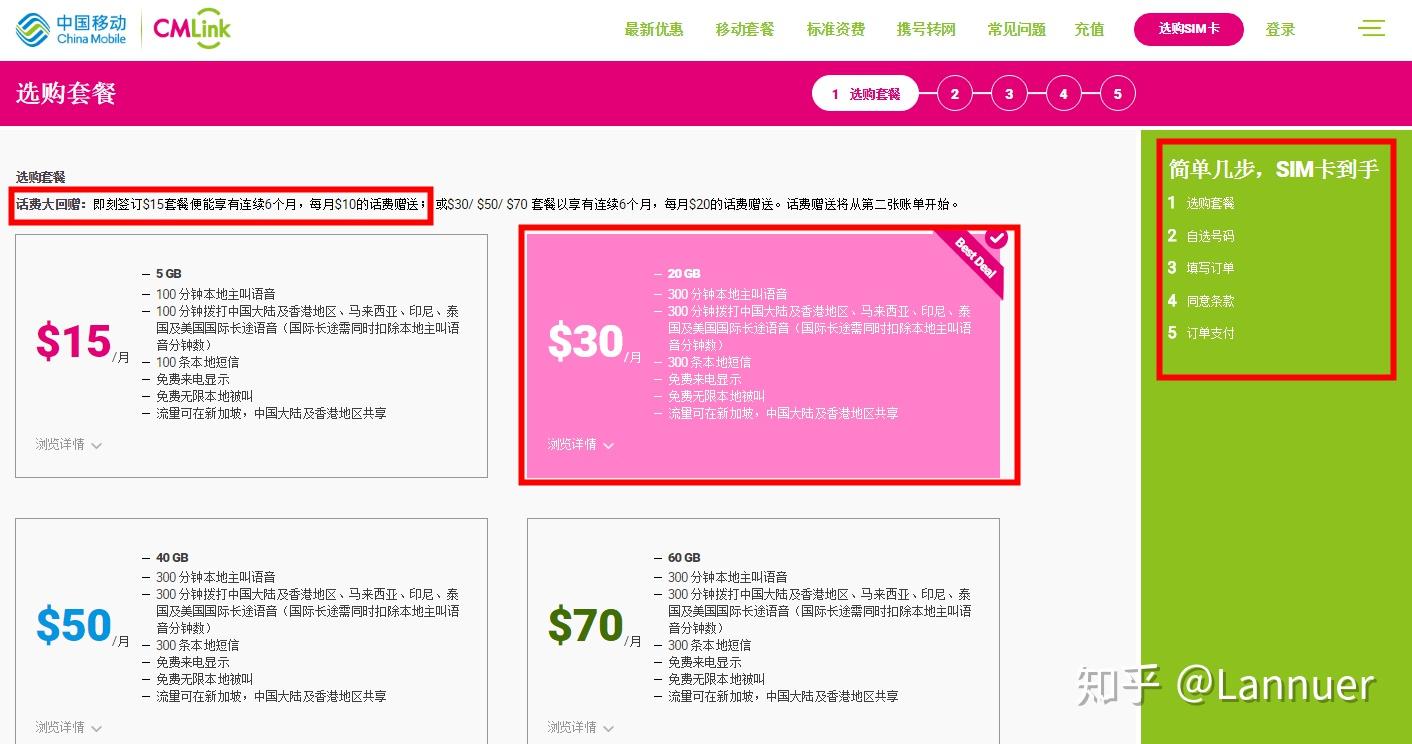
Task: Select step 2 circle in progress bar
Action: [x=955, y=94]
